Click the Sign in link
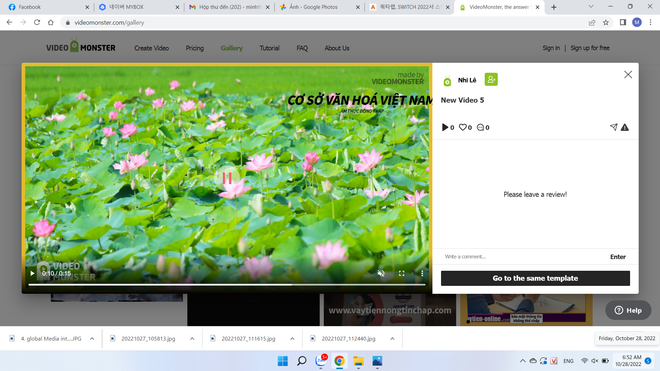Screen dimensions: 660x371 click(x=551, y=48)
